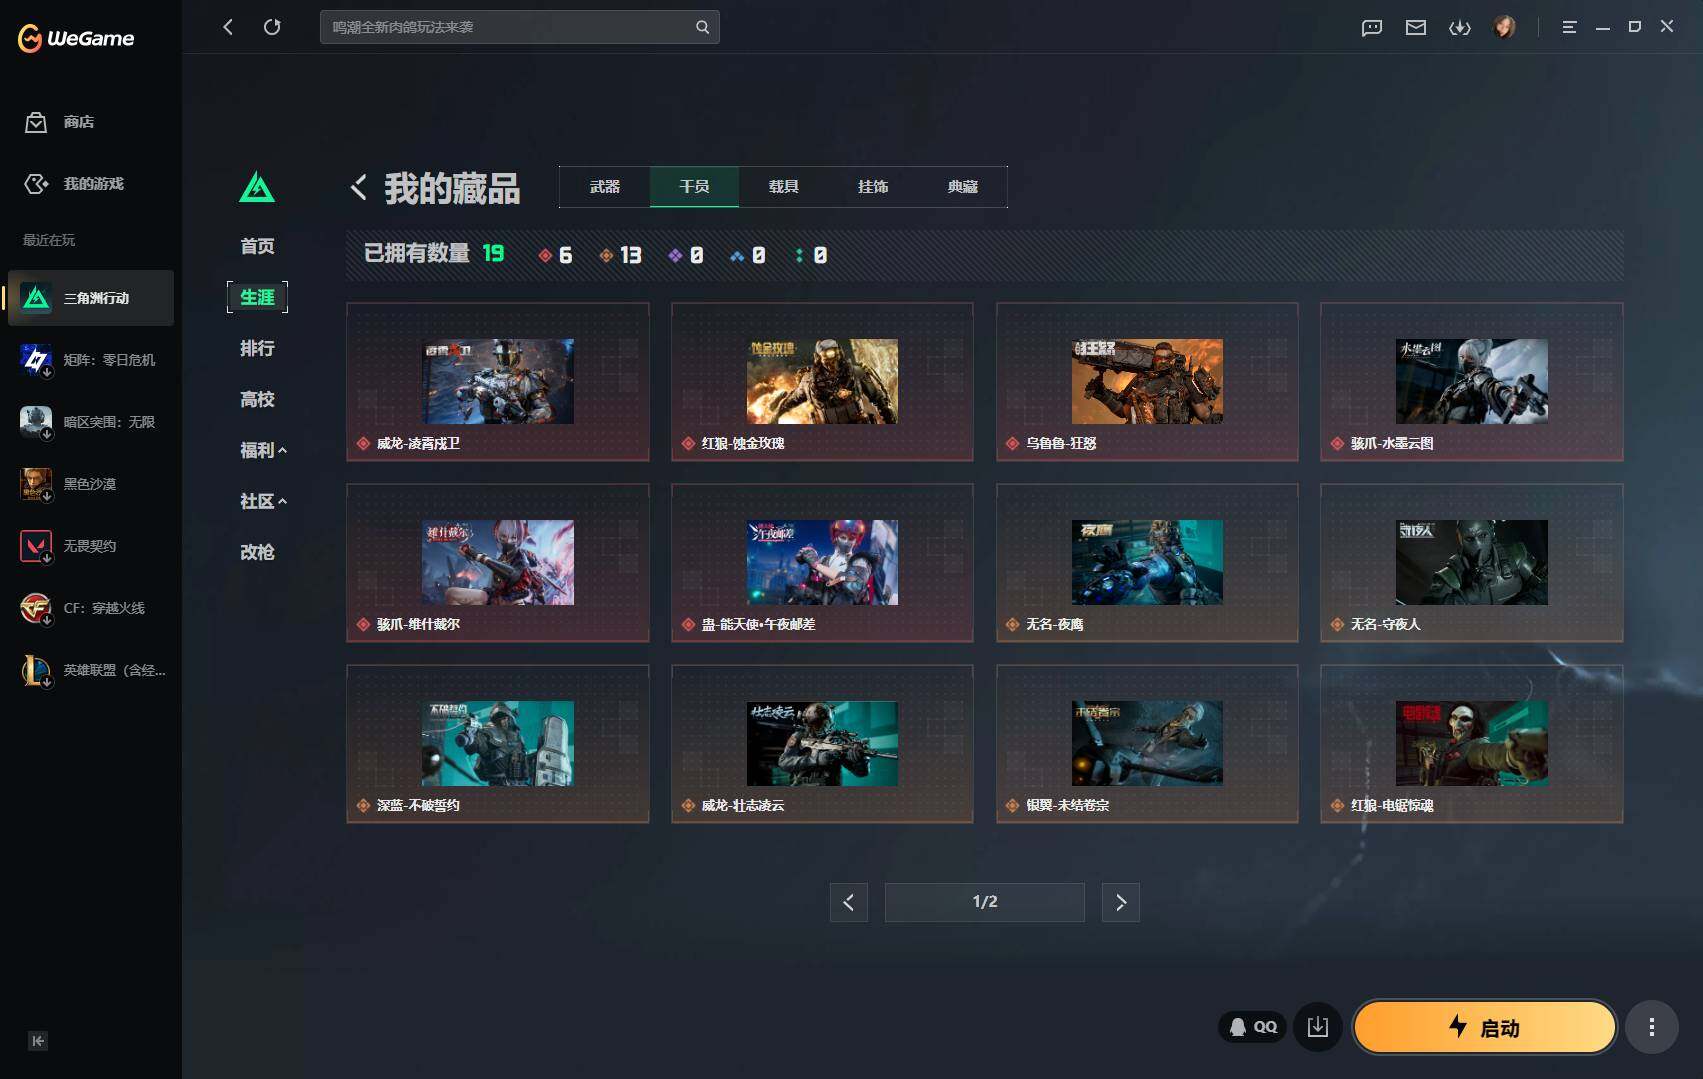Image resolution: width=1703 pixels, height=1079 pixels.
Task: Click the QQ account button
Action: click(x=1253, y=1027)
